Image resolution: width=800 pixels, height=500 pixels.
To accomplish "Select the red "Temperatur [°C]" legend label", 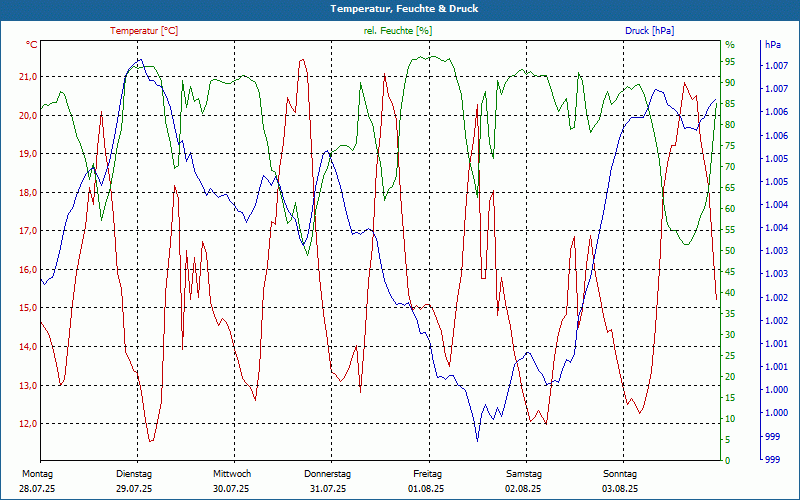I will click(144, 31).
